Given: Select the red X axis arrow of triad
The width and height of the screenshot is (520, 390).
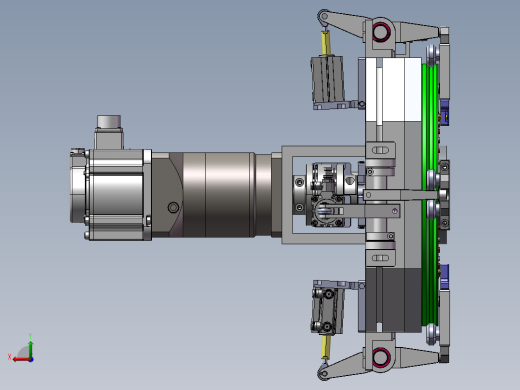Looking at the screenshot, I should pyautogui.click(x=21, y=359).
